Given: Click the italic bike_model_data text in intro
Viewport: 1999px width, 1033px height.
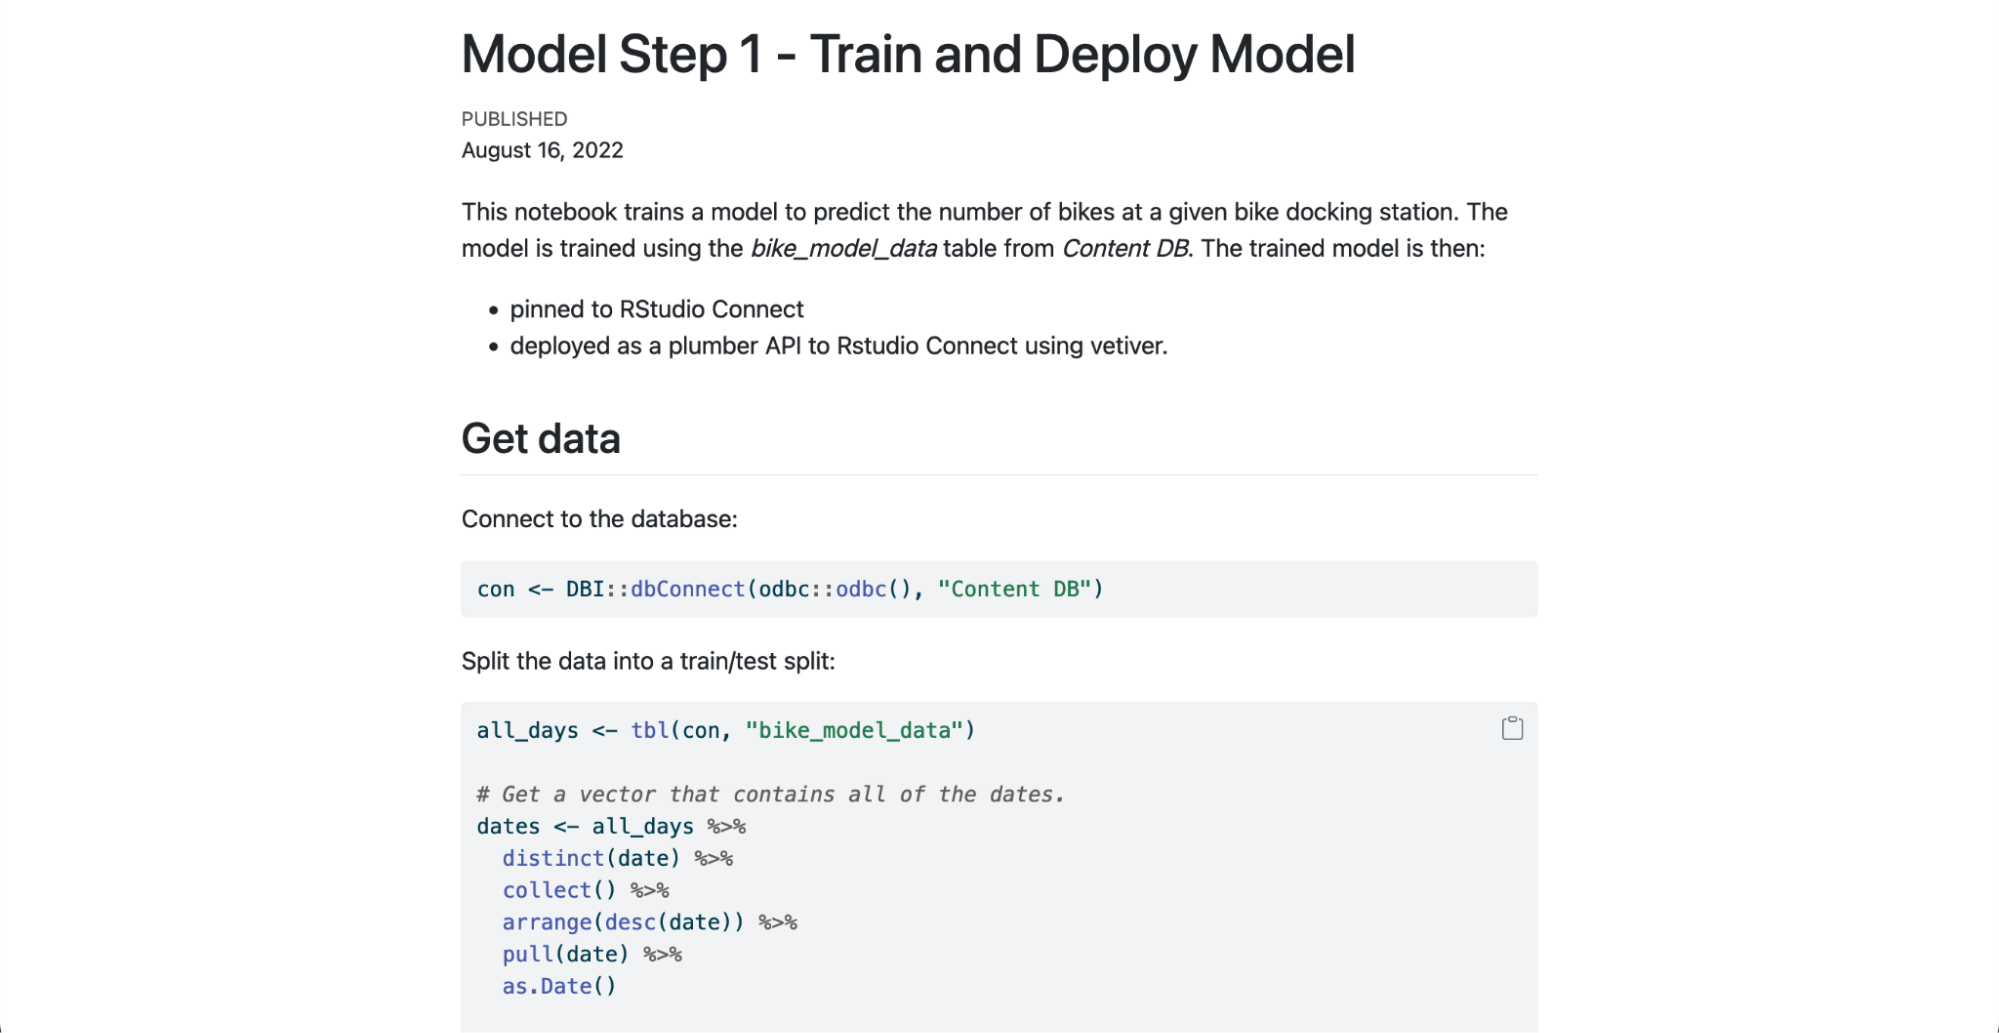Looking at the screenshot, I should tap(843, 249).
